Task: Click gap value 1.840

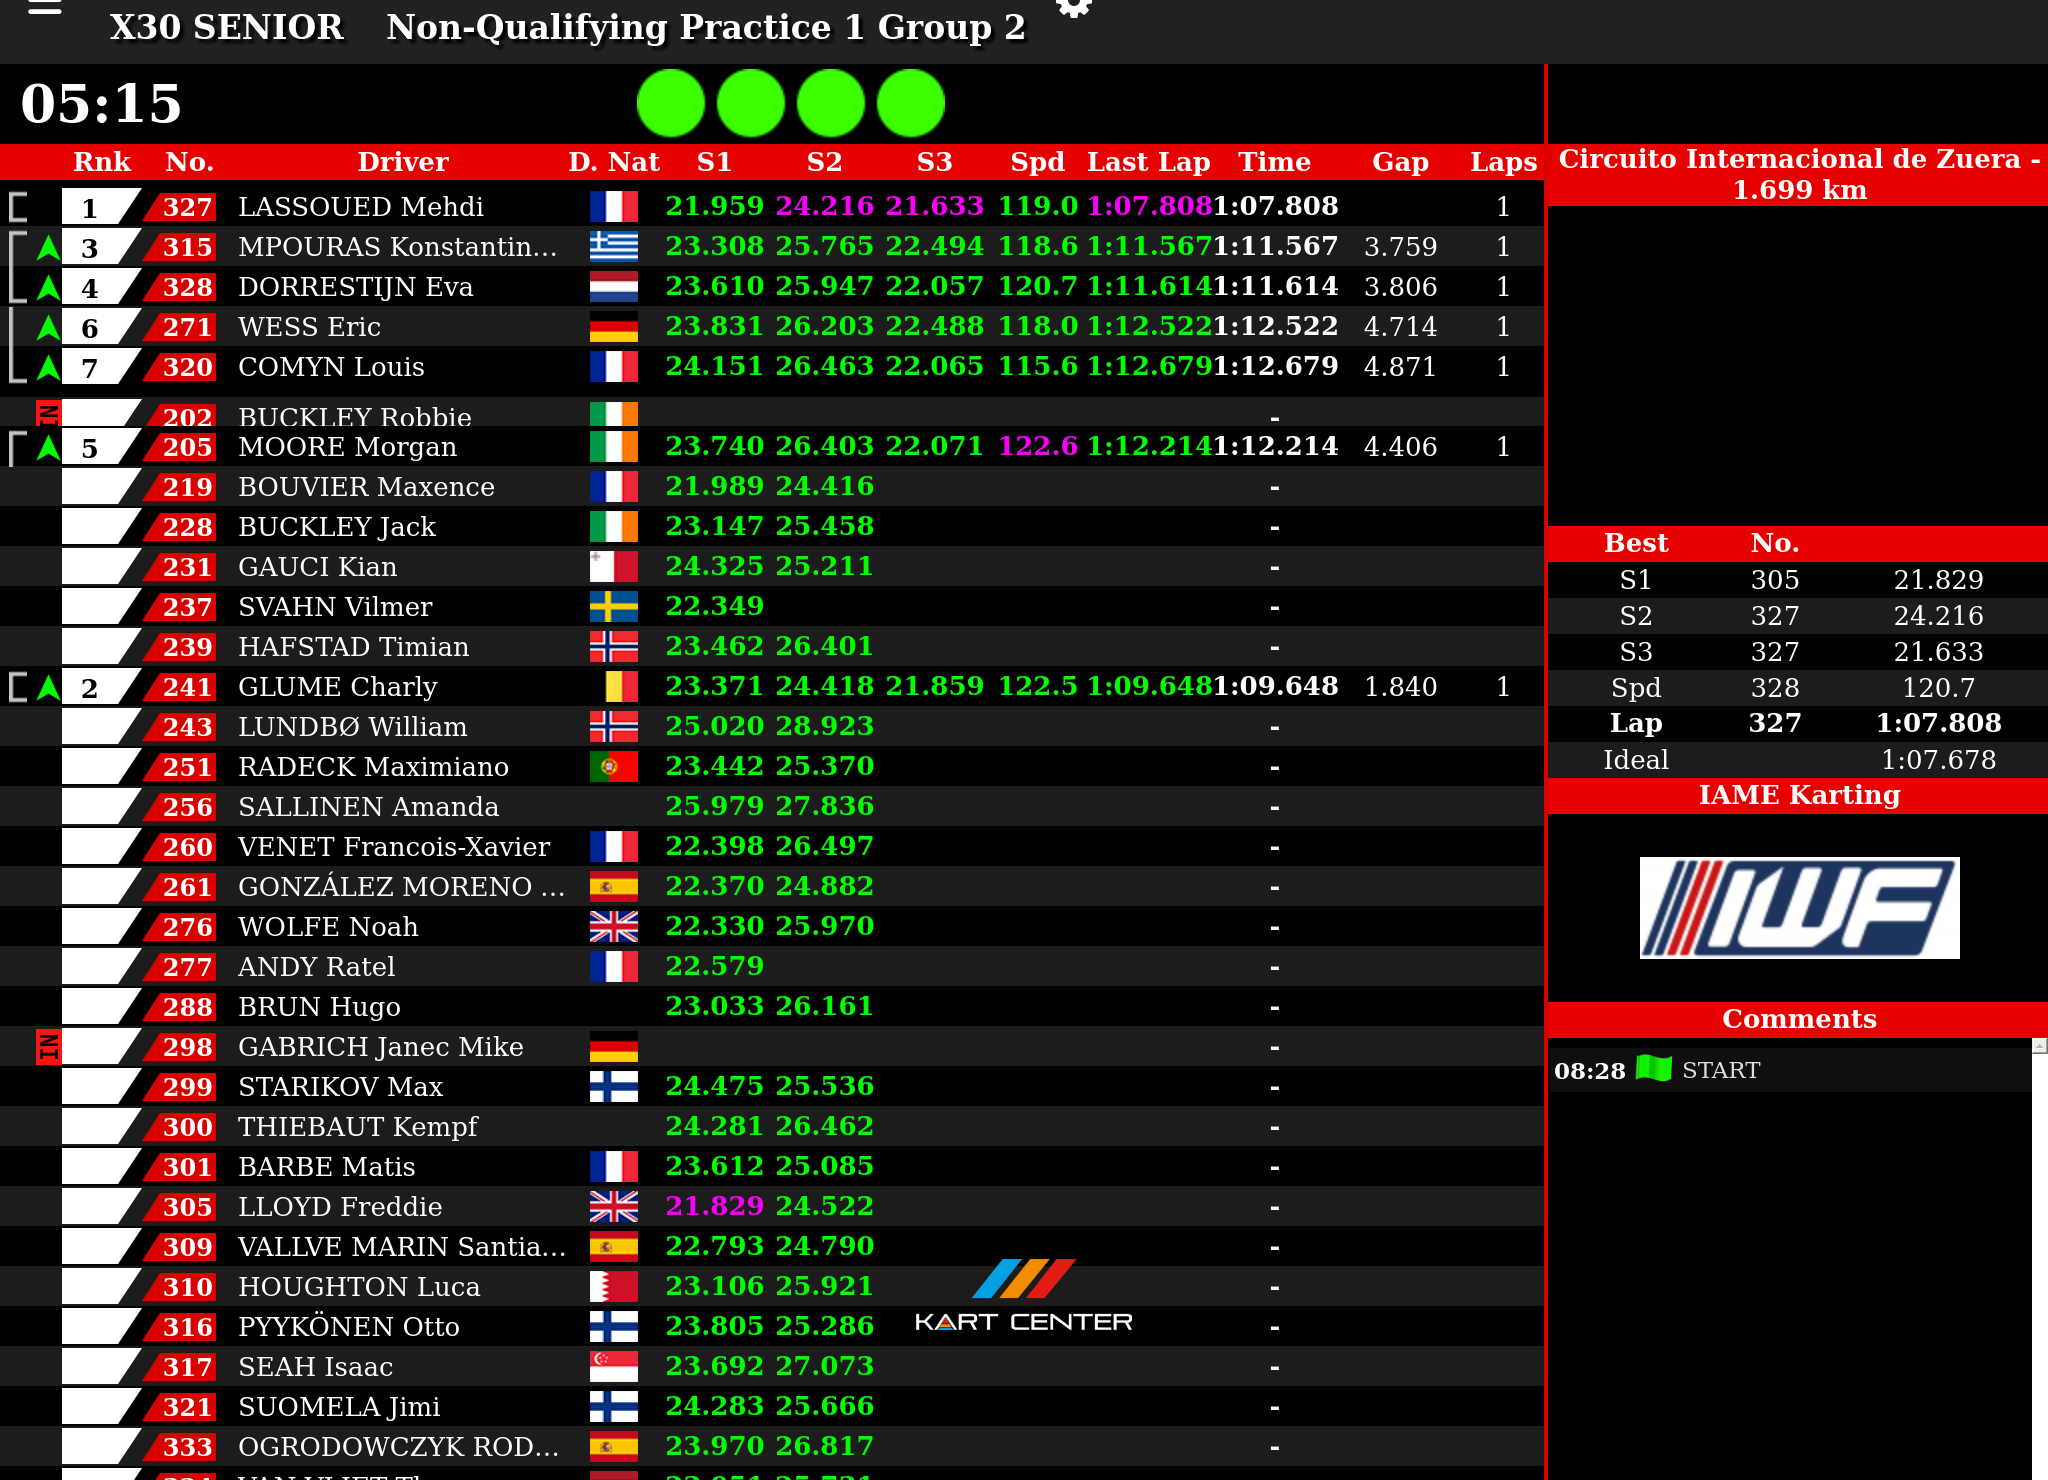Action: coord(1400,687)
